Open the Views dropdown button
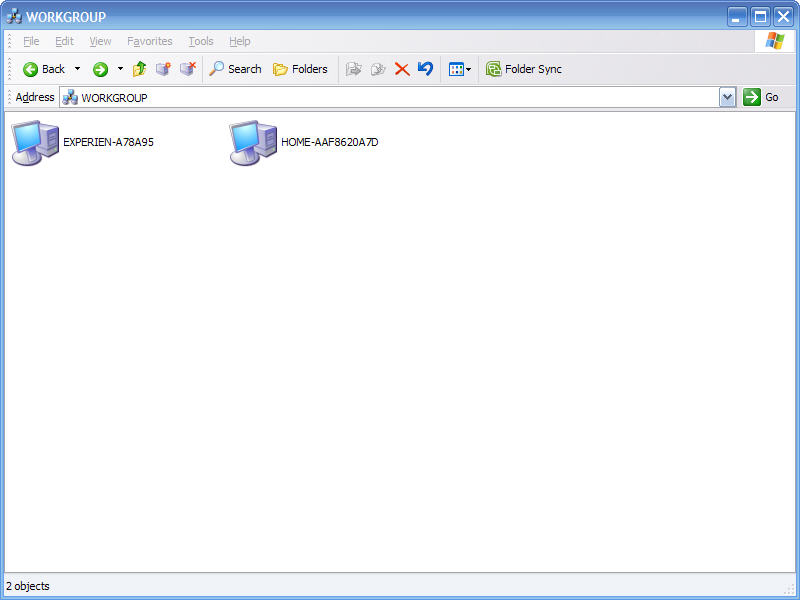 pos(460,69)
